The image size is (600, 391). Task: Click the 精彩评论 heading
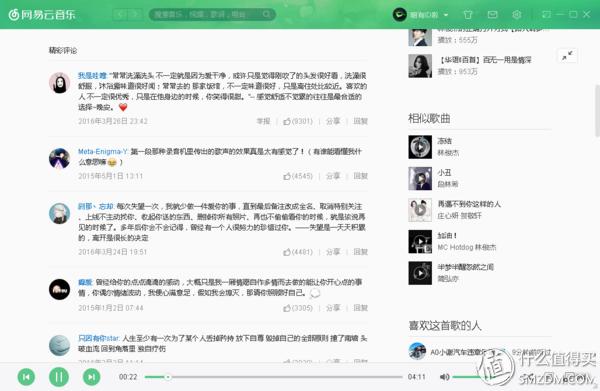[x=63, y=51]
